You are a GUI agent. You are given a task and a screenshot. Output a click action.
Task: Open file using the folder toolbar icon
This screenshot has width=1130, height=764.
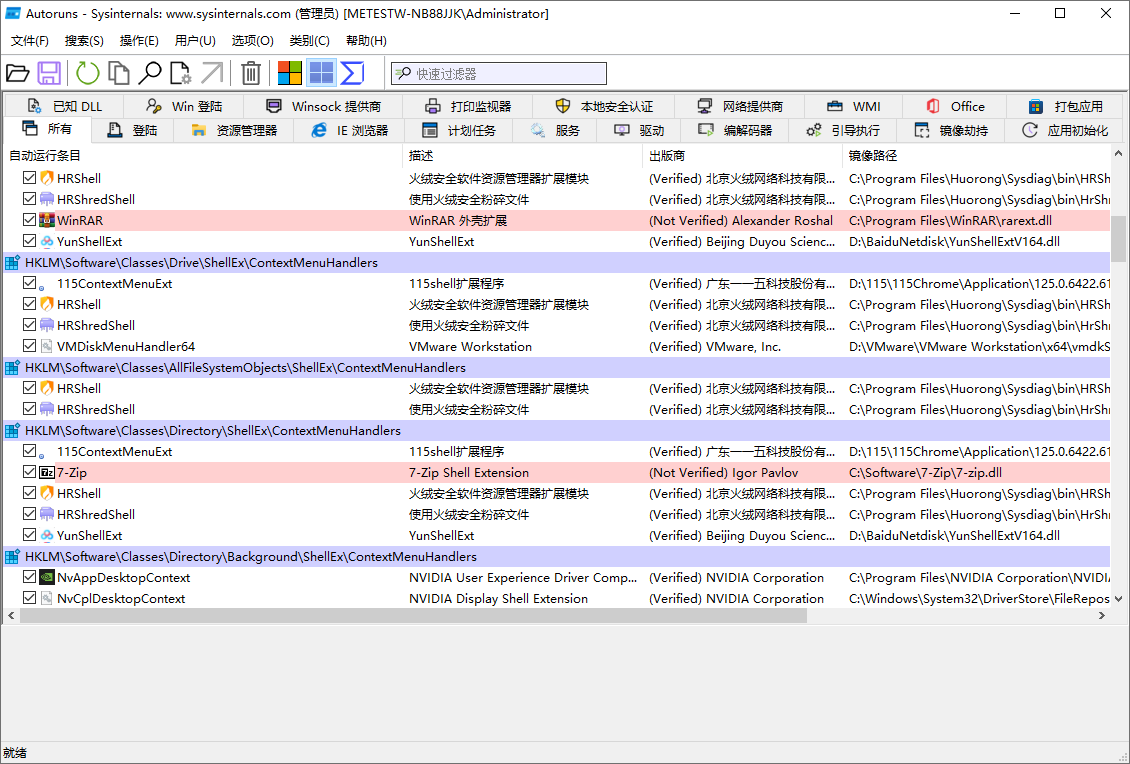[x=17, y=73]
